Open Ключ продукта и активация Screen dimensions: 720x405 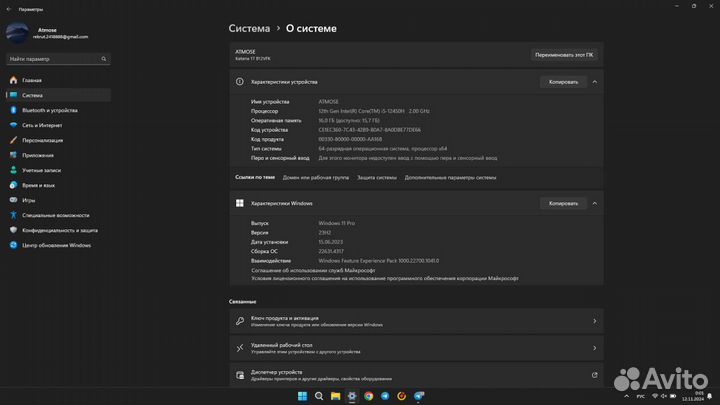[416, 321]
